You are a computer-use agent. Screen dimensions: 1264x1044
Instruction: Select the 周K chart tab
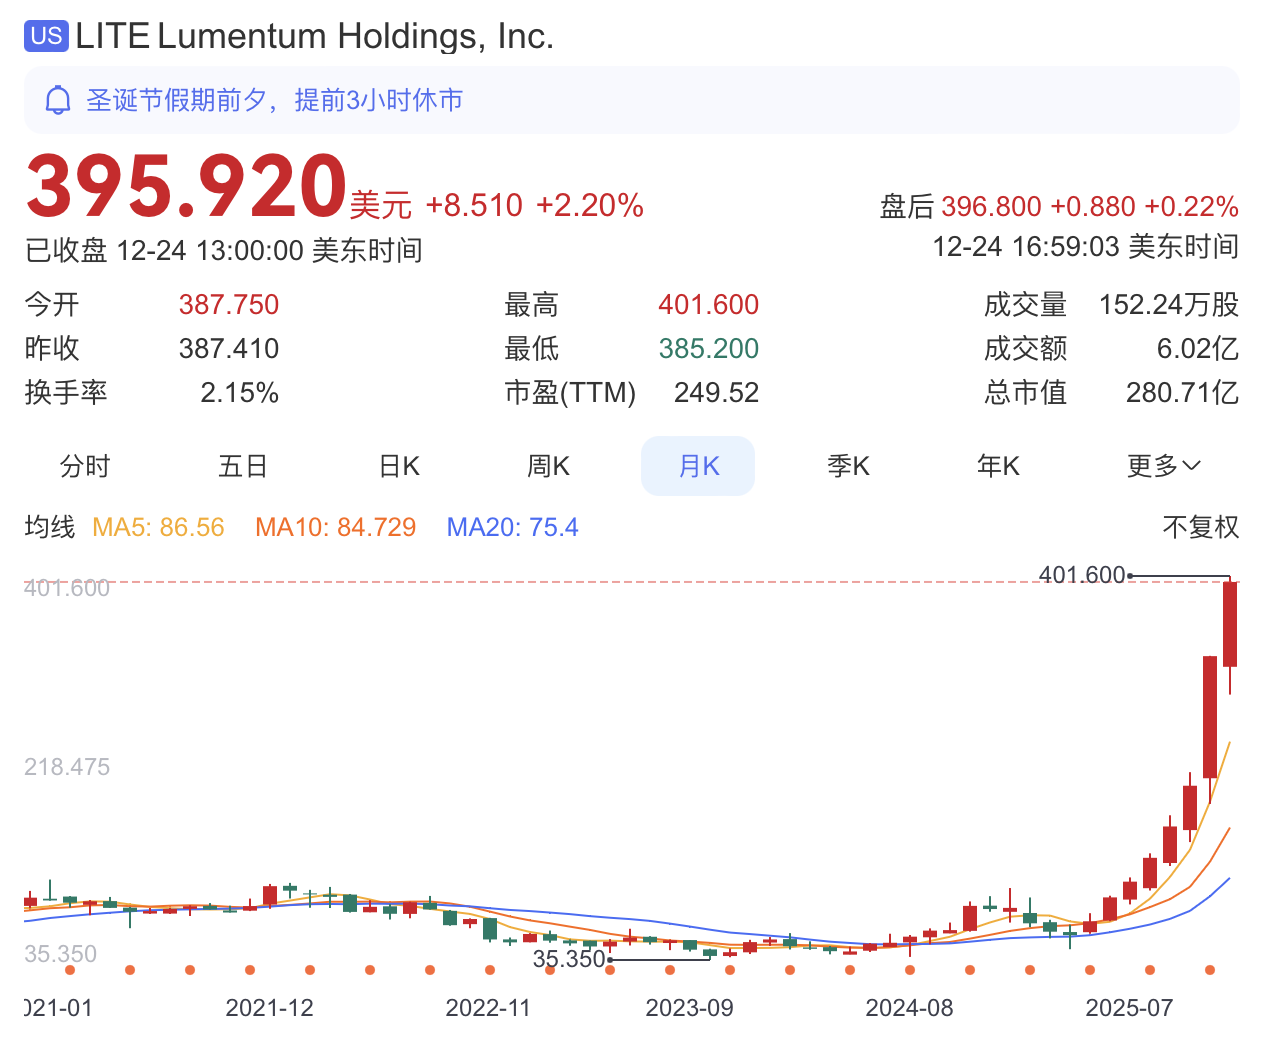pos(548,466)
